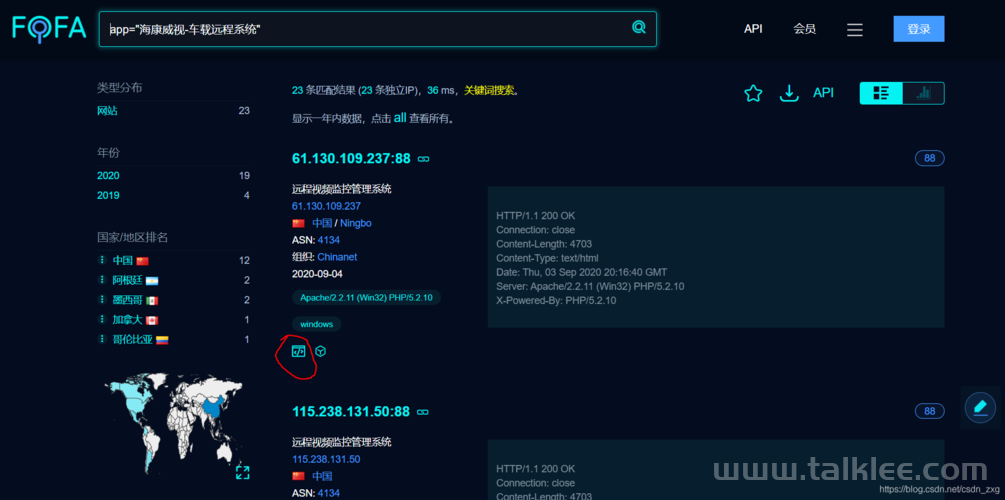Expand options for 墨西哥 country row
Screen dimensions: 1005x500
pyautogui.click(x=101, y=300)
